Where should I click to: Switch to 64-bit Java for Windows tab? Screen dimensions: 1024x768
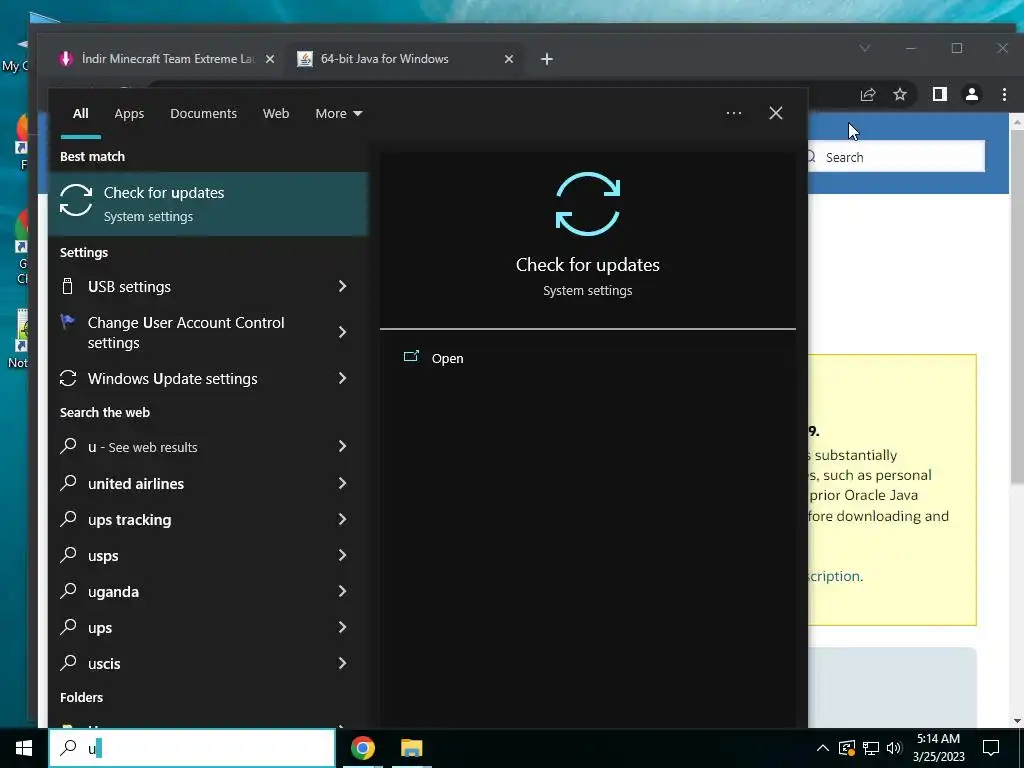pyautogui.click(x=405, y=59)
